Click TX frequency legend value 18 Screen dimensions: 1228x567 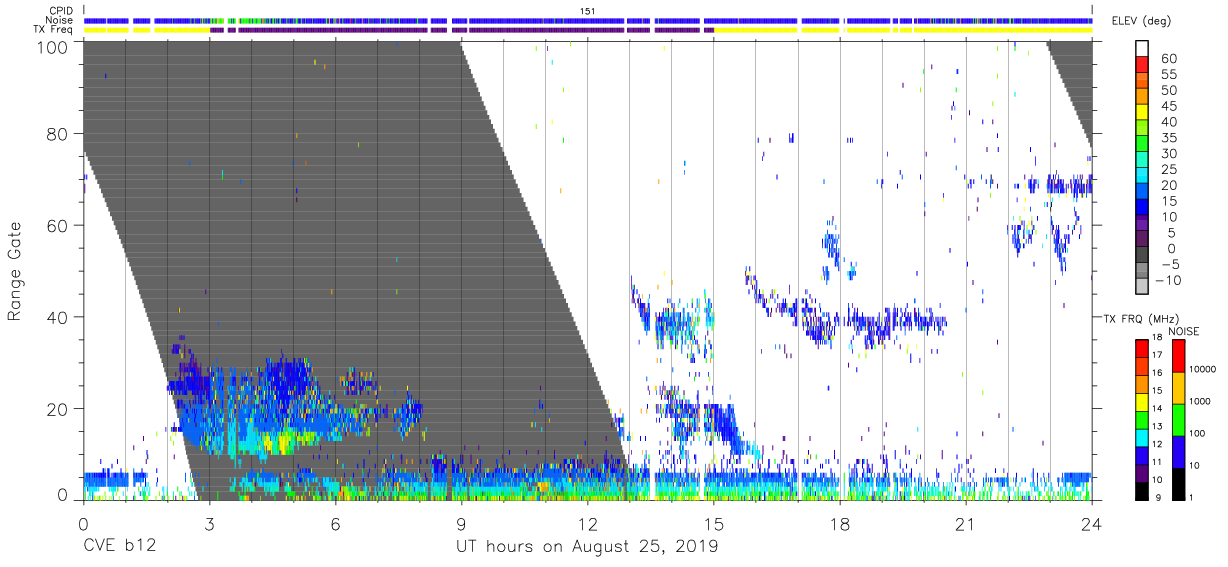(1159, 339)
